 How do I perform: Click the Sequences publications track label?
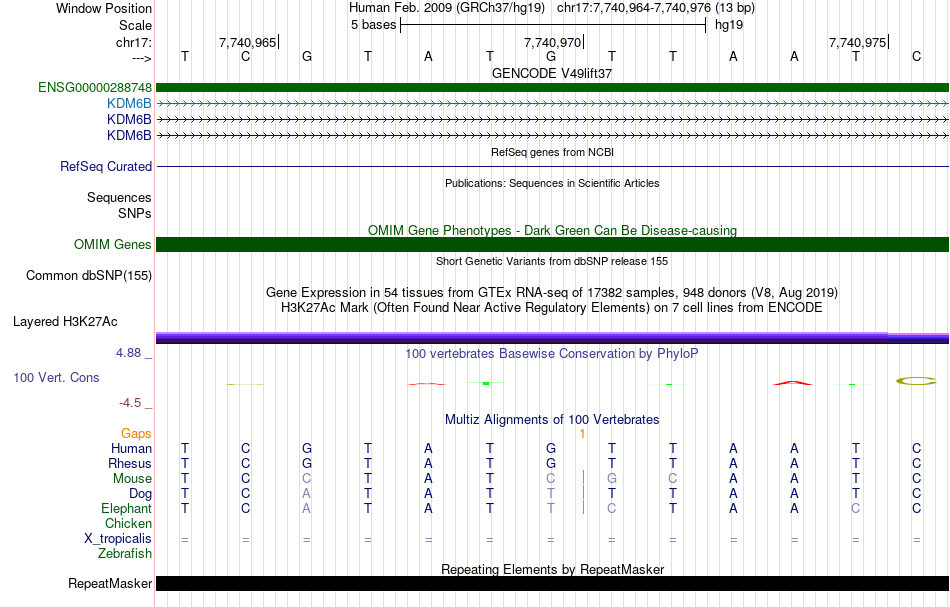[119, 197]
